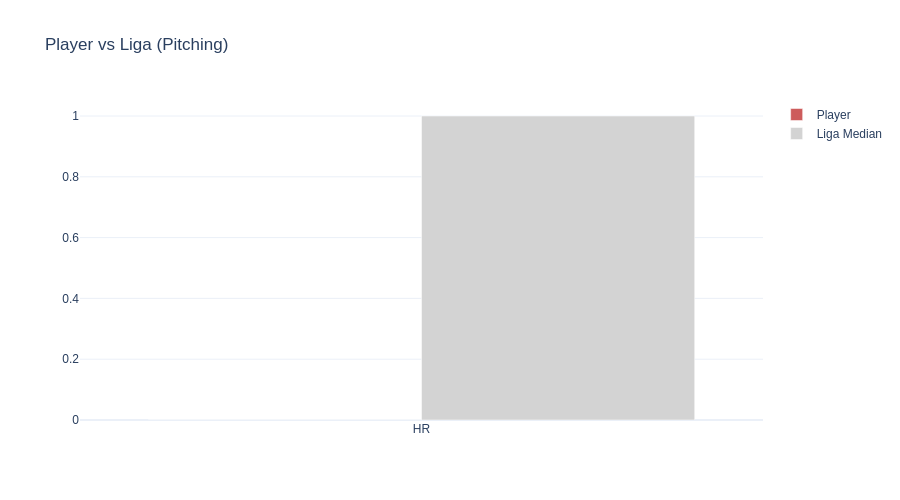The width and height of the screenshot is (900, 500).
Task: Select the gray Liga Median bar
Action: coord(557,268)
